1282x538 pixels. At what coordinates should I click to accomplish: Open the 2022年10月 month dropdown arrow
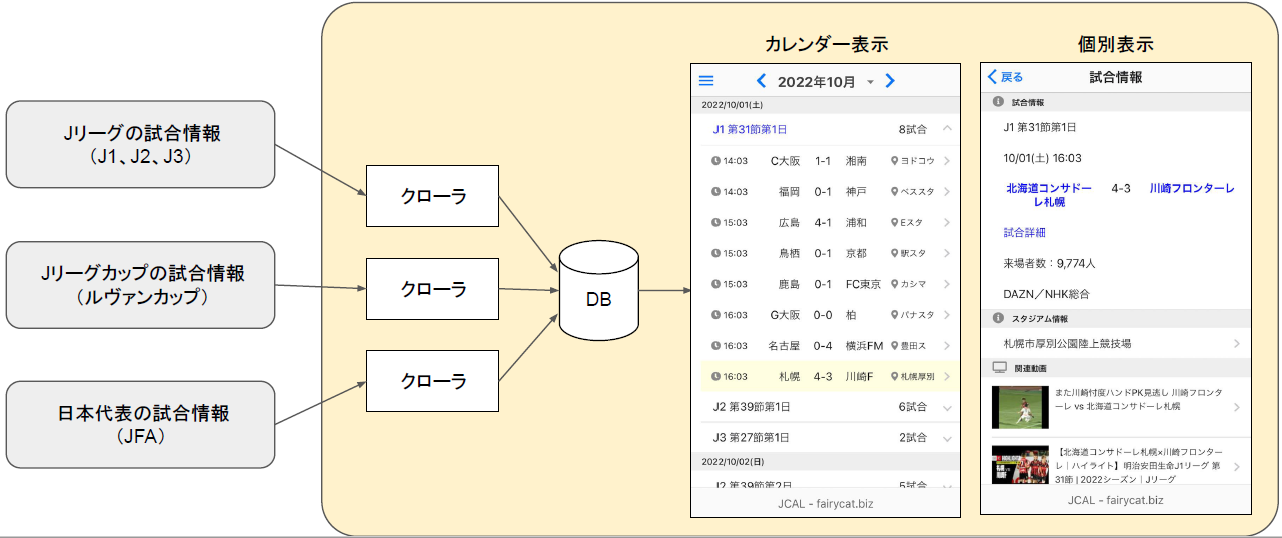(870, 82)
